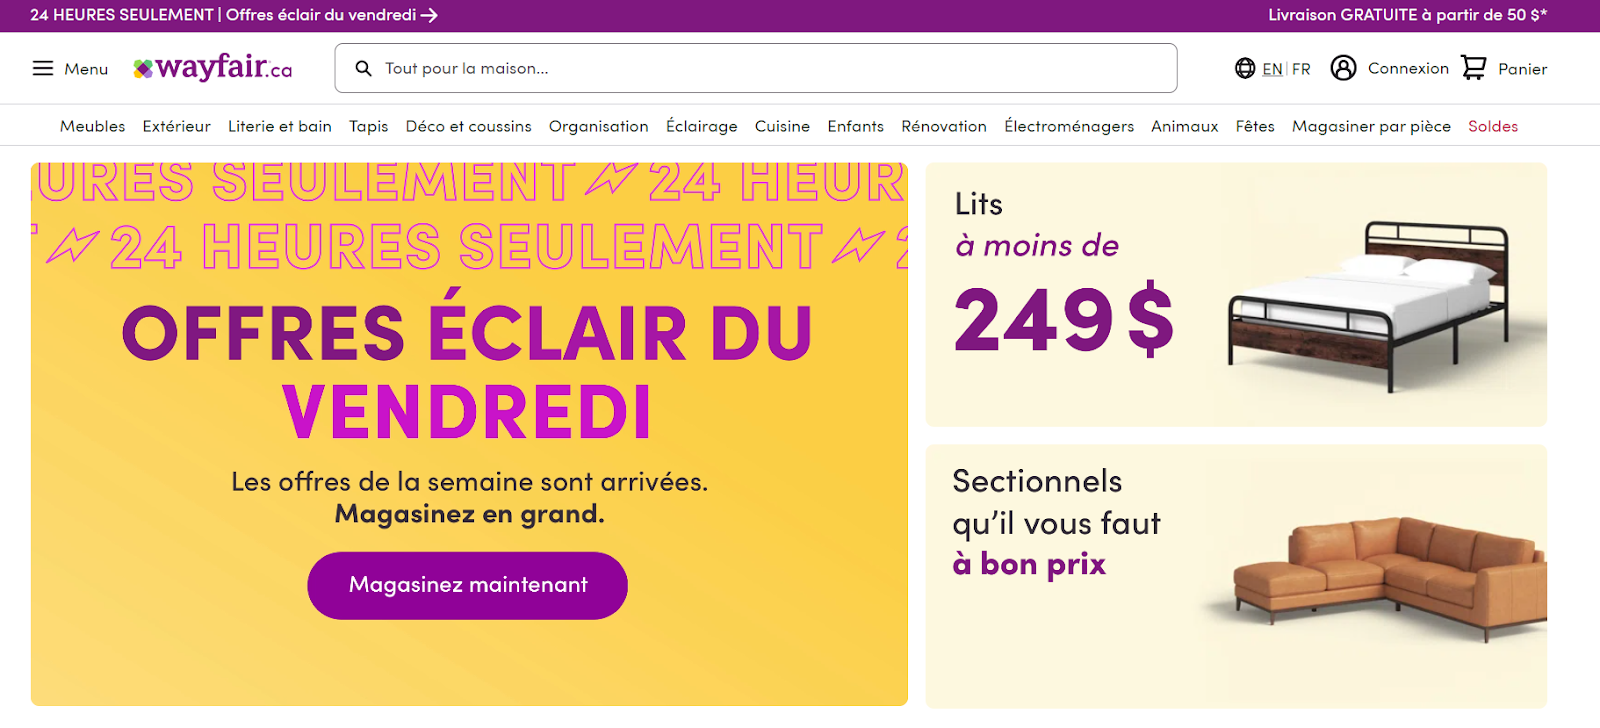Click the Wayfair.ca logo
1600x728 pixels.
[x=213, y=68]
